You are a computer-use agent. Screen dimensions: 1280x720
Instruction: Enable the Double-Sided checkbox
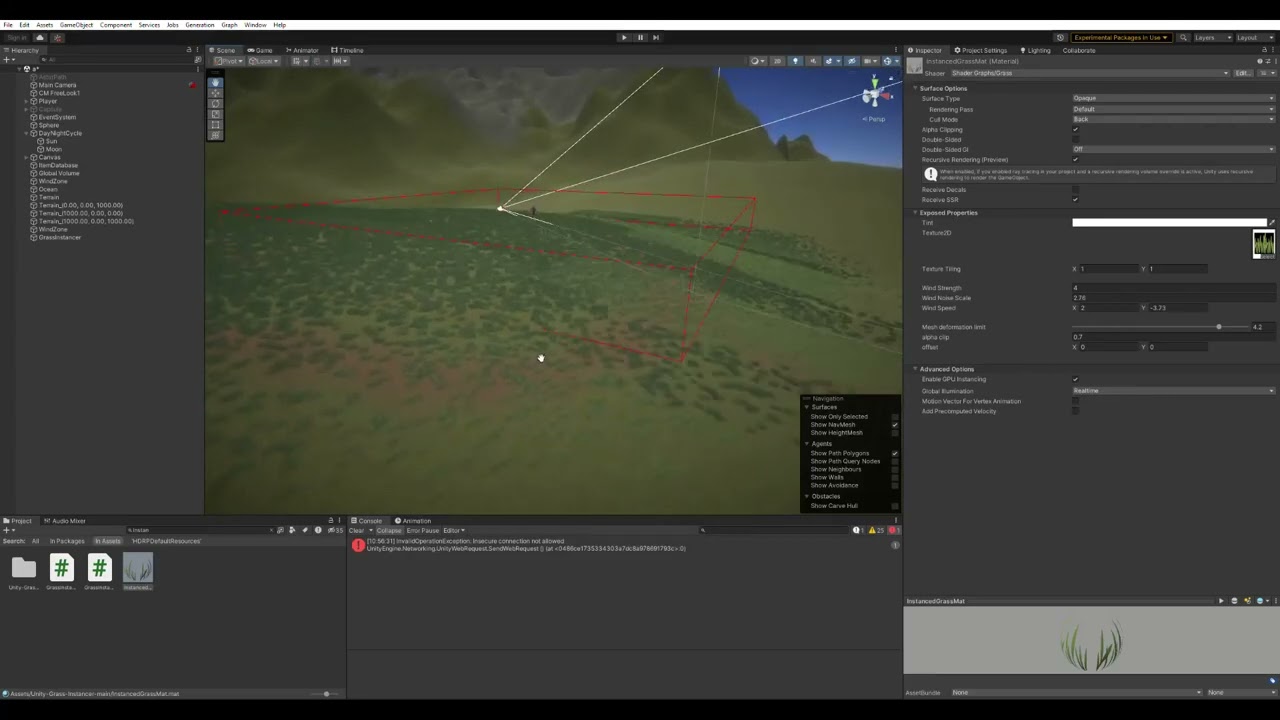(1075, 139)
